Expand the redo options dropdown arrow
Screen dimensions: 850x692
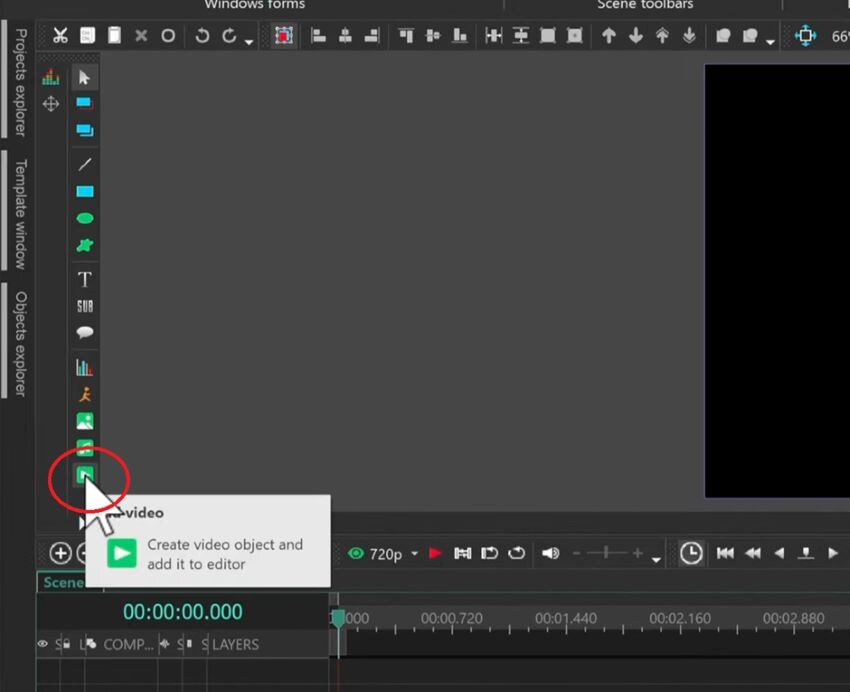pyautogui.click(x=249, y=42)
